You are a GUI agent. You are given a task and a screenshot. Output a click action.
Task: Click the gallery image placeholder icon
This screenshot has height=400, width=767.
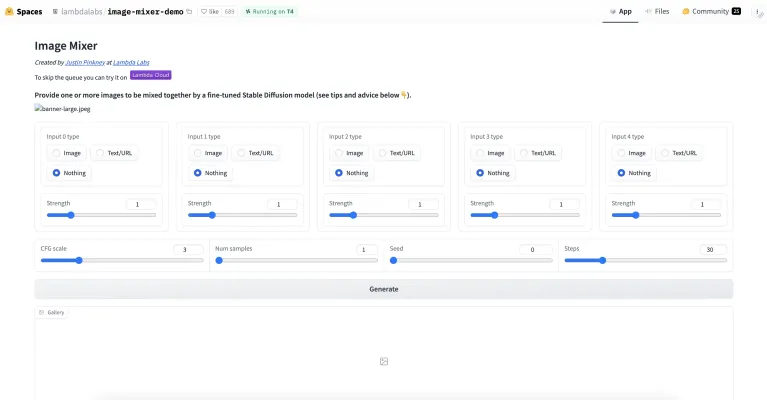(383, 361)
